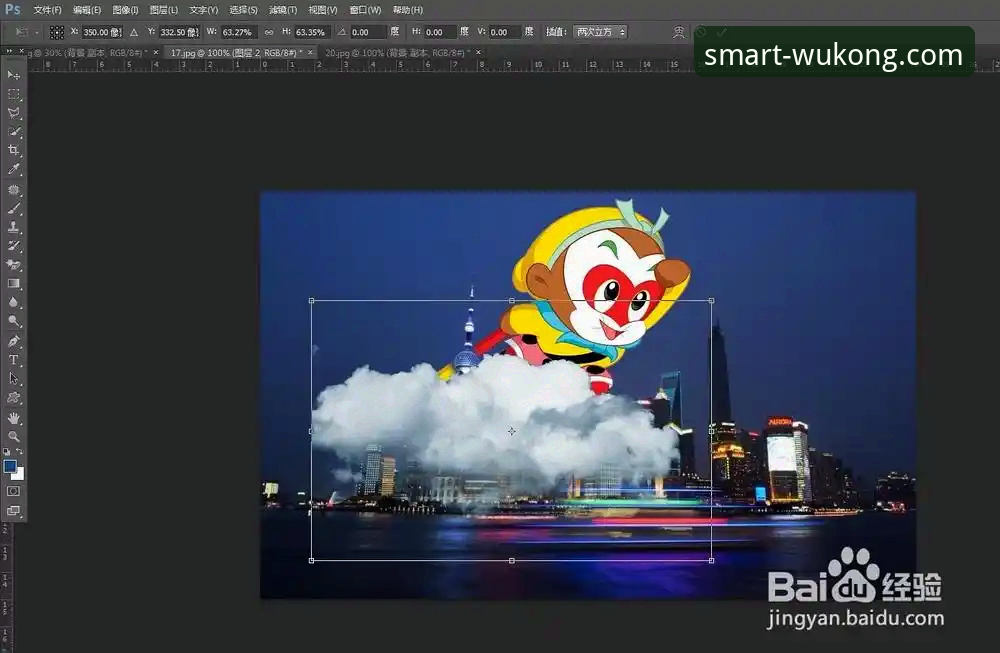1000x653 pixels.
Task: Change the screen mode
Action: tap(13, 511)
